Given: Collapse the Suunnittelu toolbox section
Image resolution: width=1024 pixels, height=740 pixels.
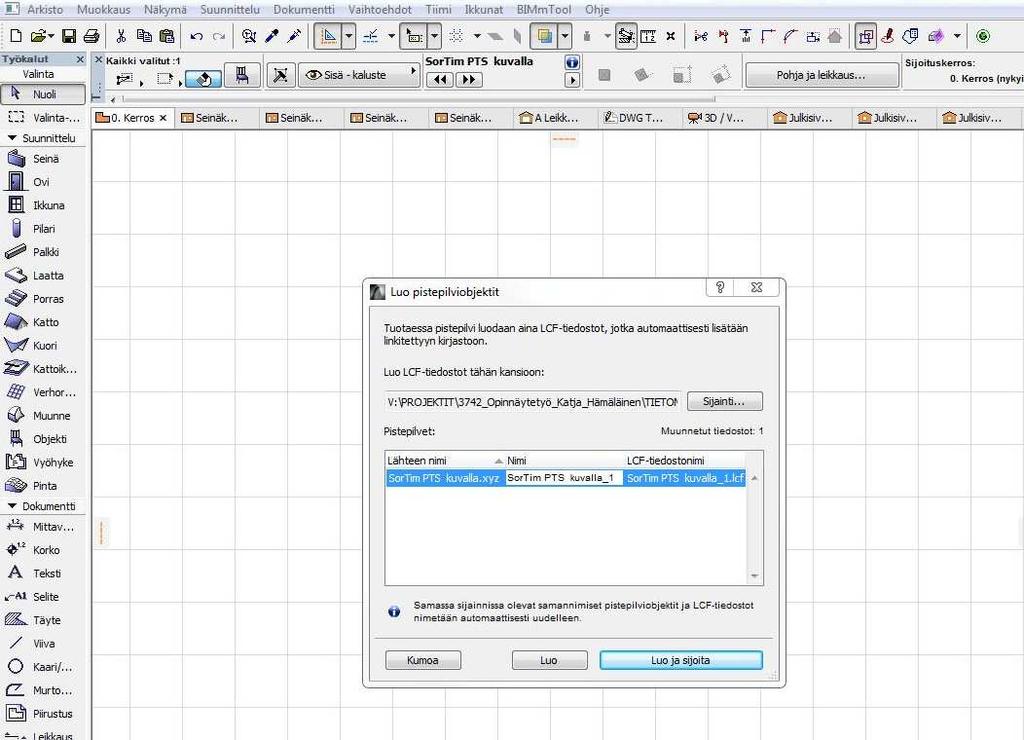Looking at the screenshot, I should tap(12, 138).
